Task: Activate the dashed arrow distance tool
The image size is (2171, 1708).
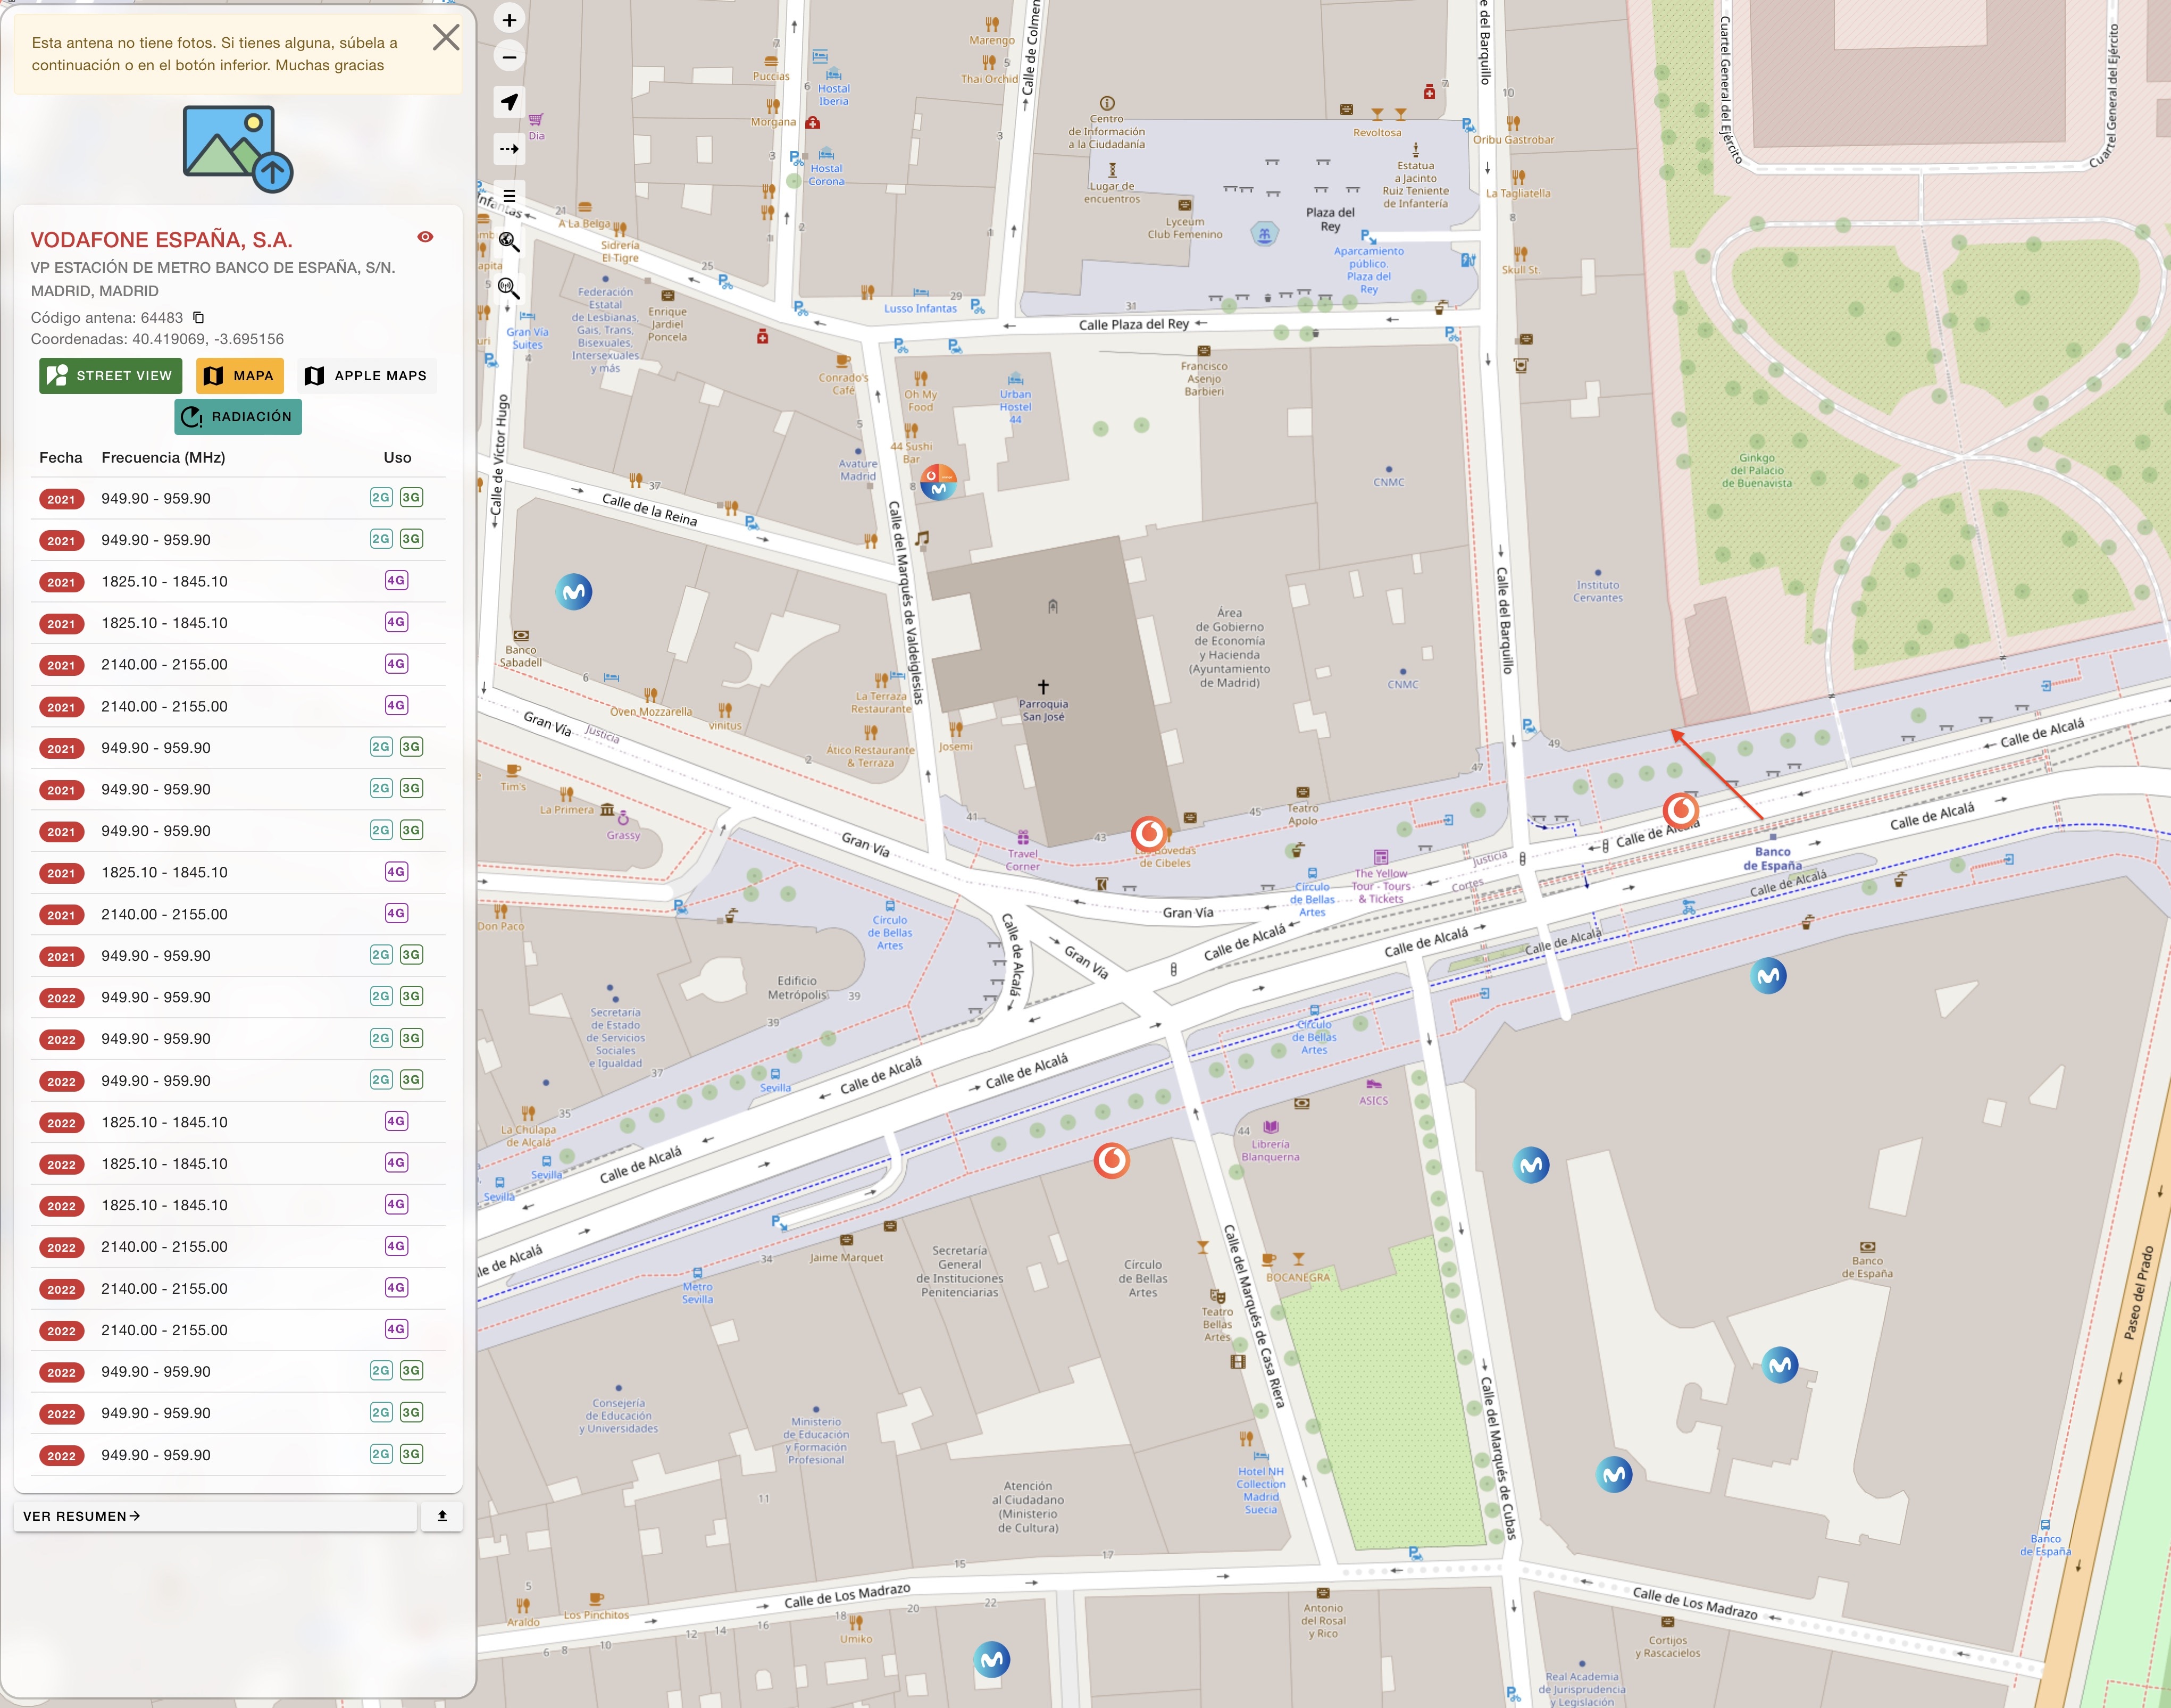Action: (x=509, y=149)
